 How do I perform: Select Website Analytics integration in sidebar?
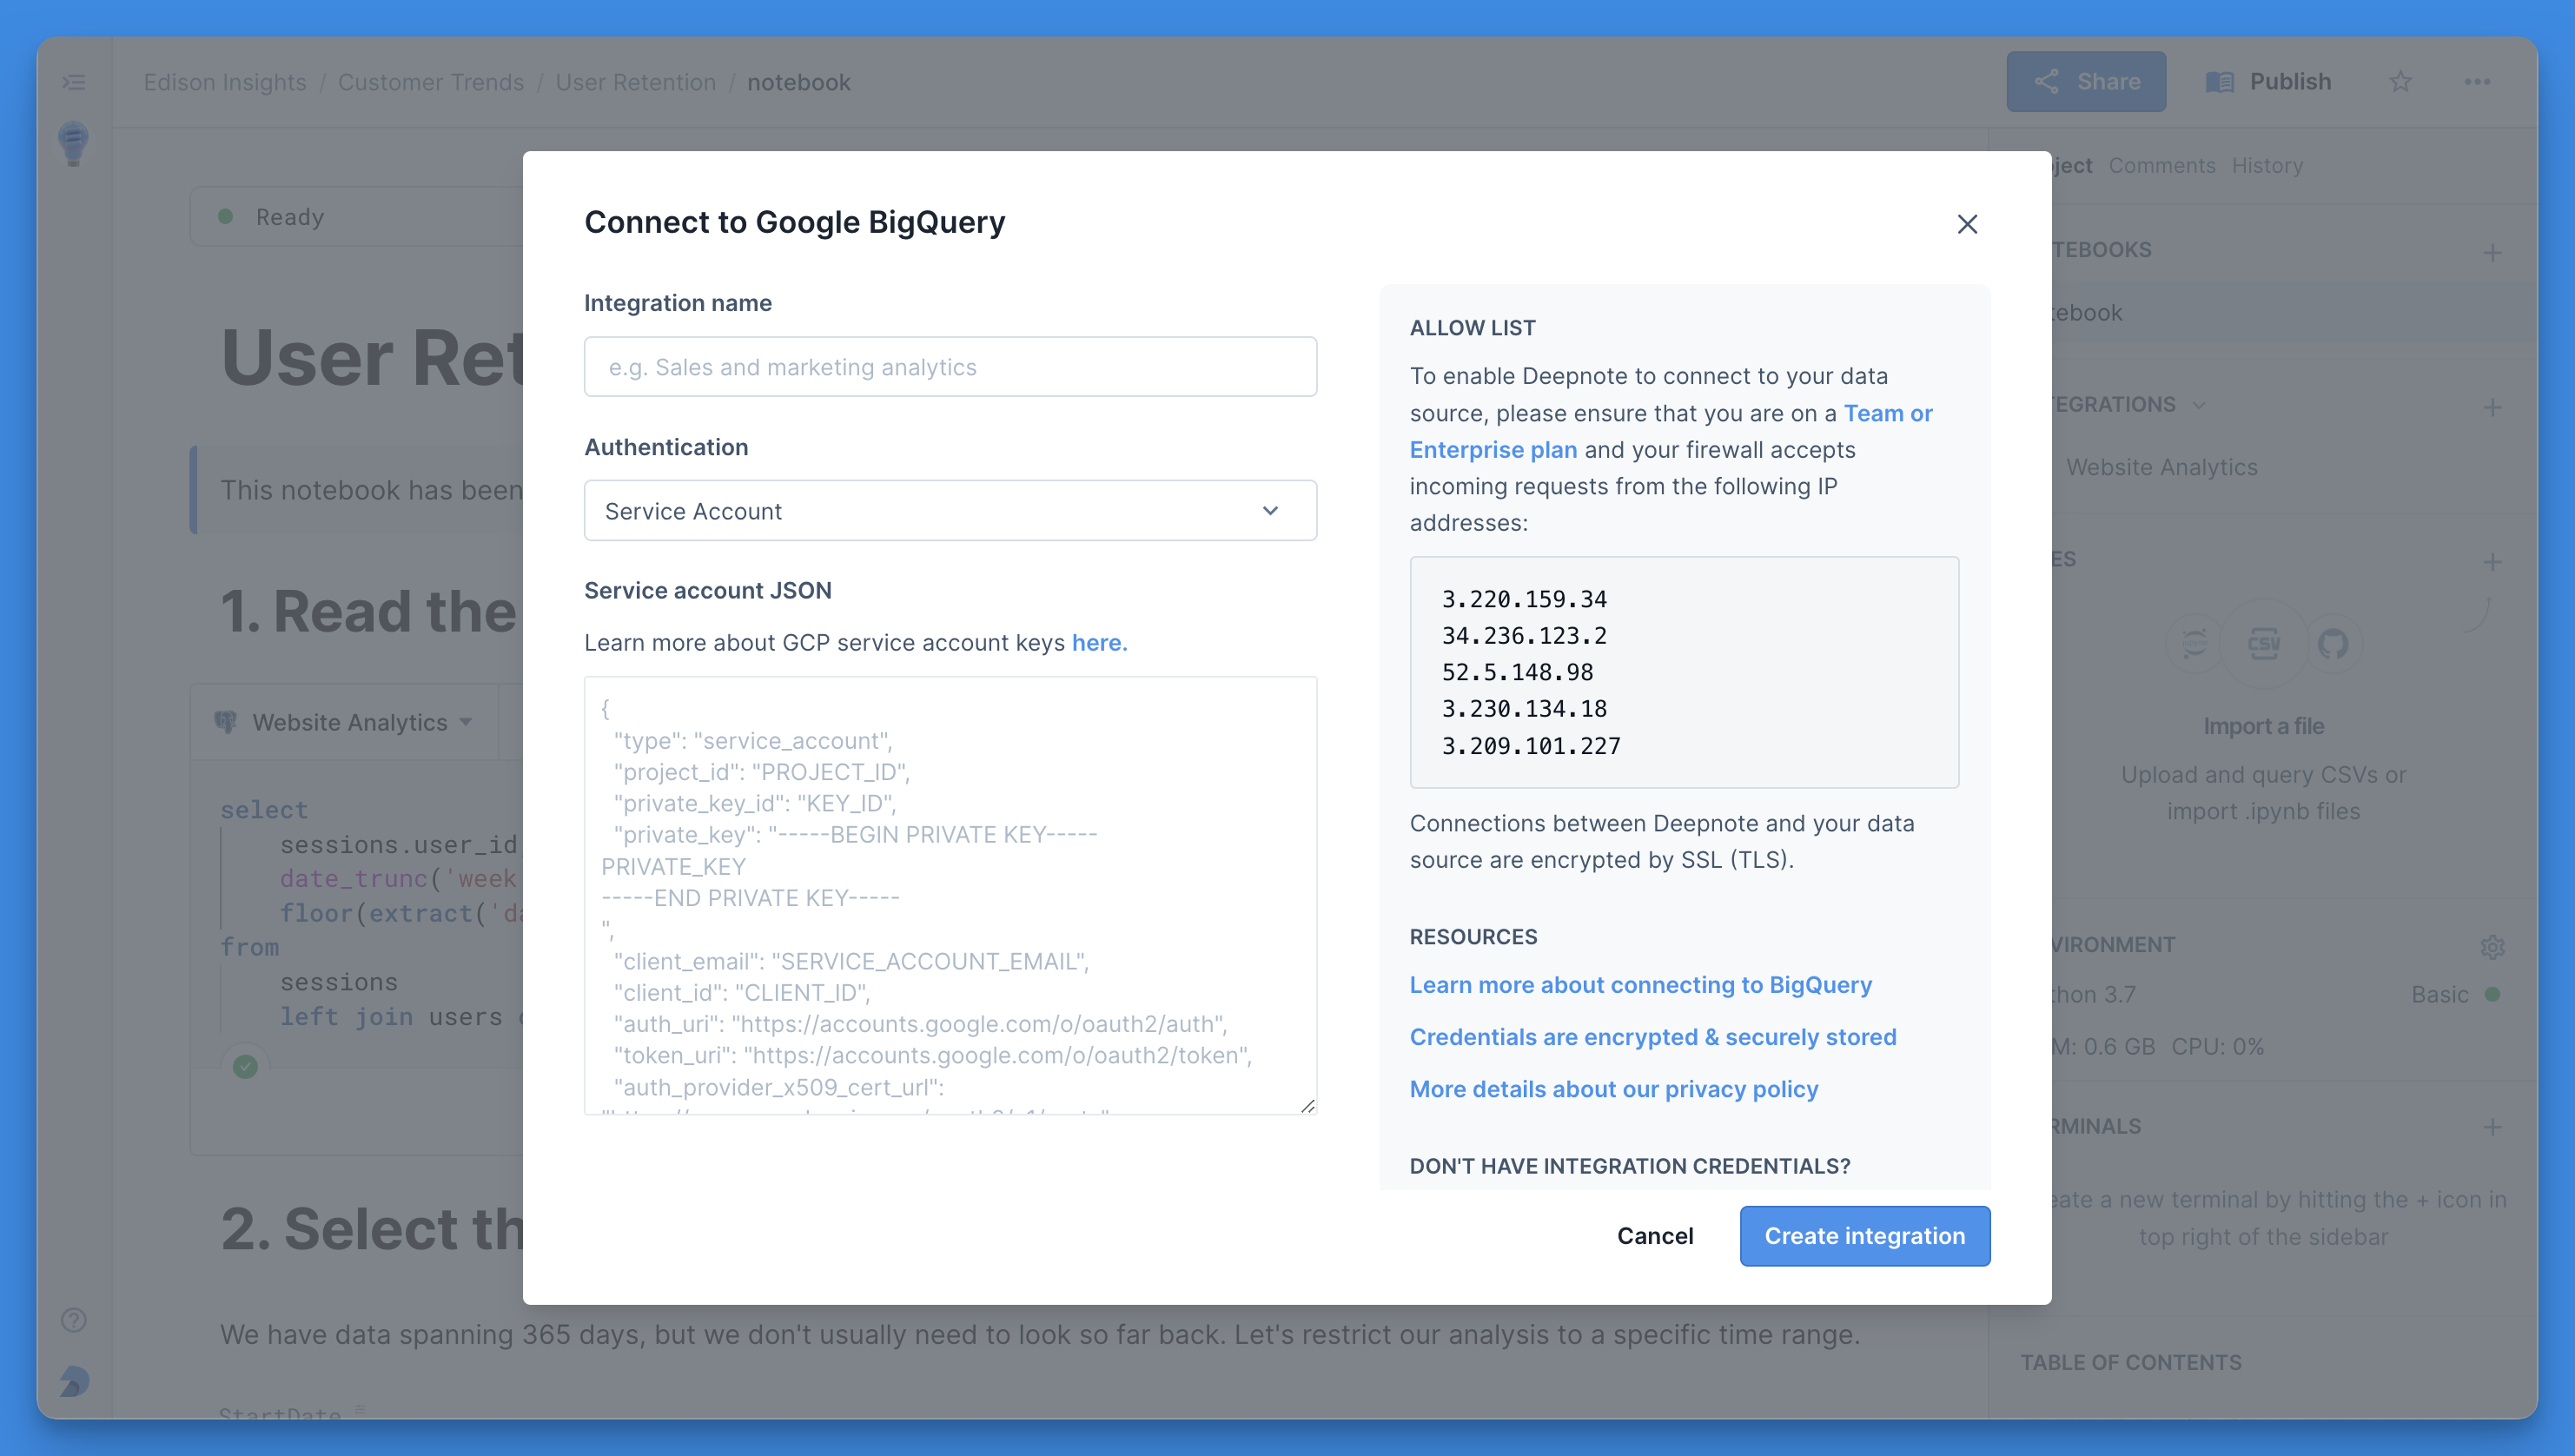tap(2162, 467)
